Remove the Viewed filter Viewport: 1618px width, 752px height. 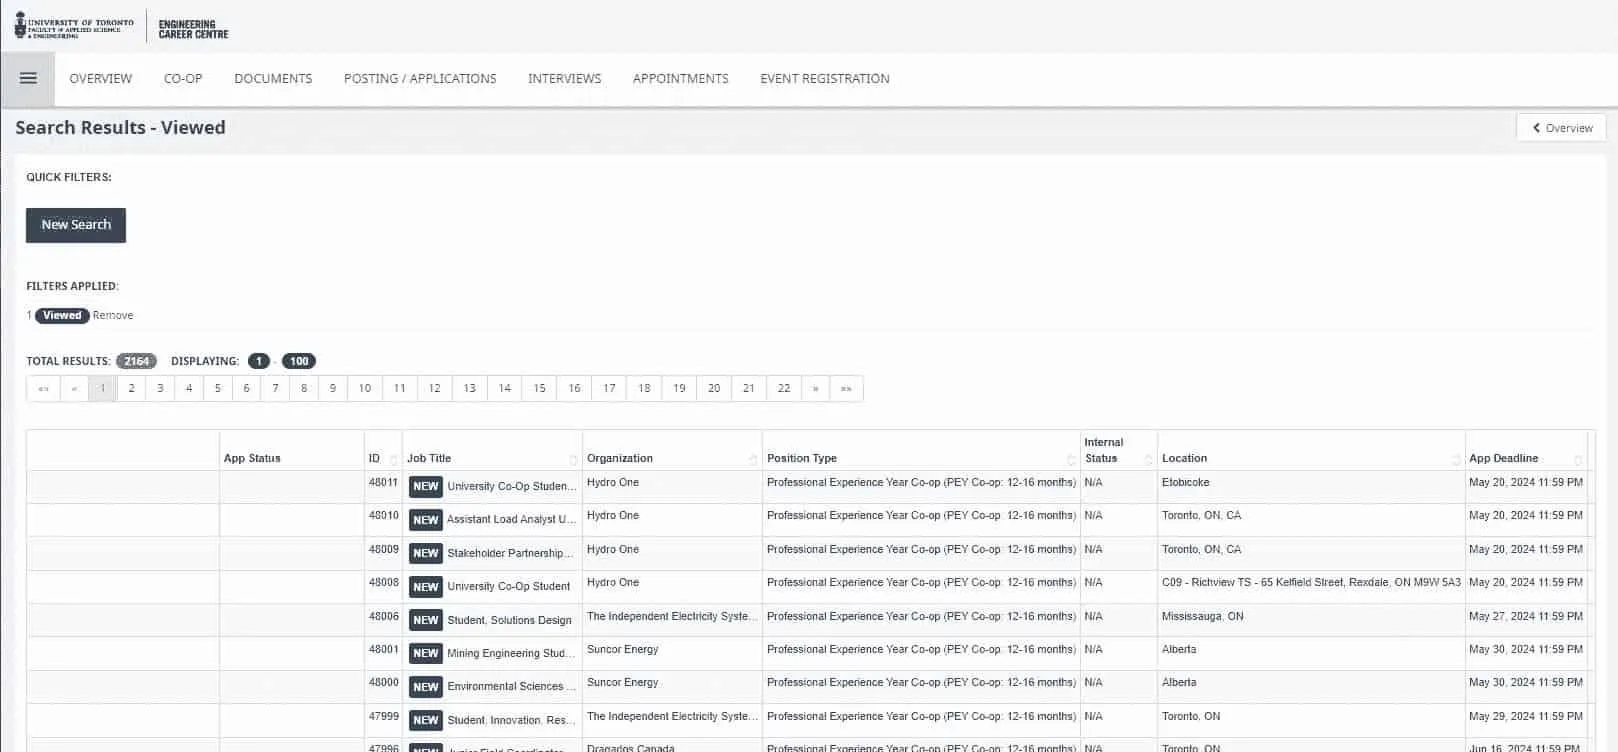pos(113,315)
